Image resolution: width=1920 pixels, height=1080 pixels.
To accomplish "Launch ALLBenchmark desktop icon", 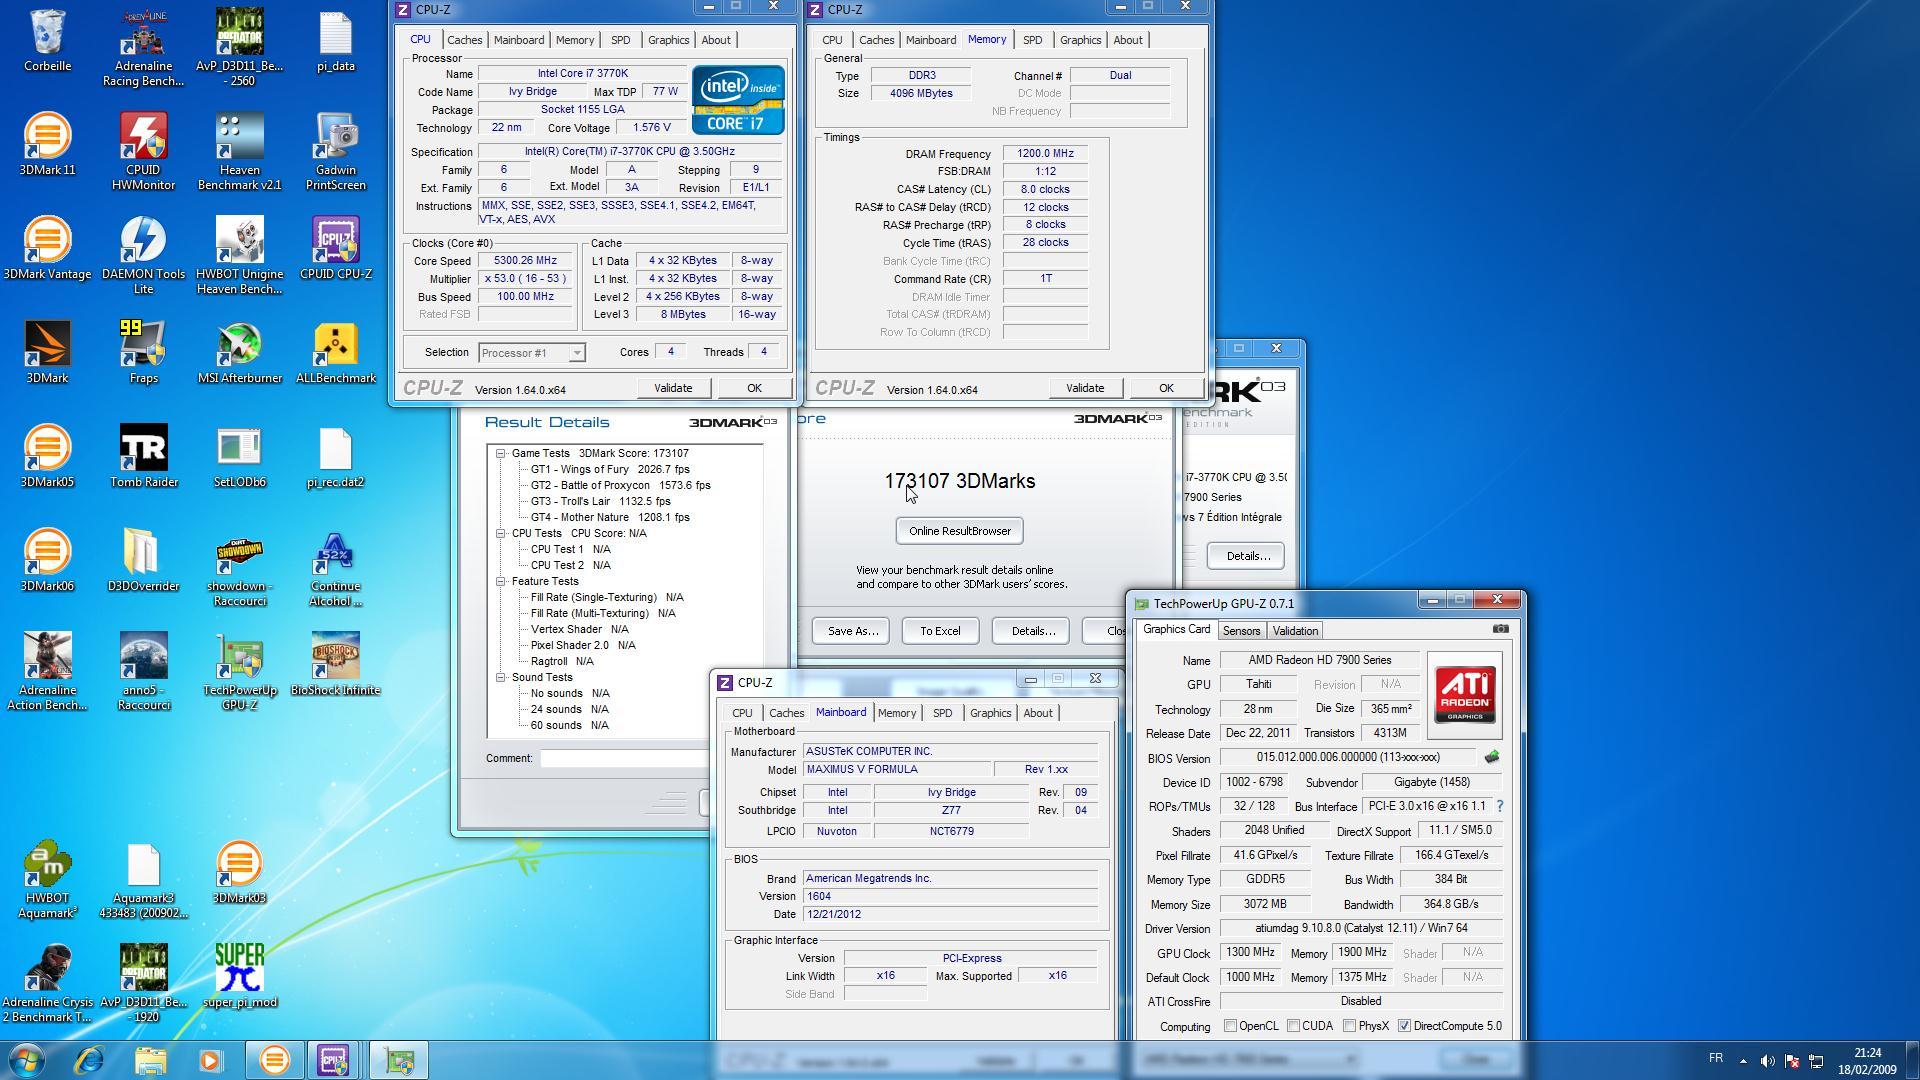I will click(x=335, y=352).
